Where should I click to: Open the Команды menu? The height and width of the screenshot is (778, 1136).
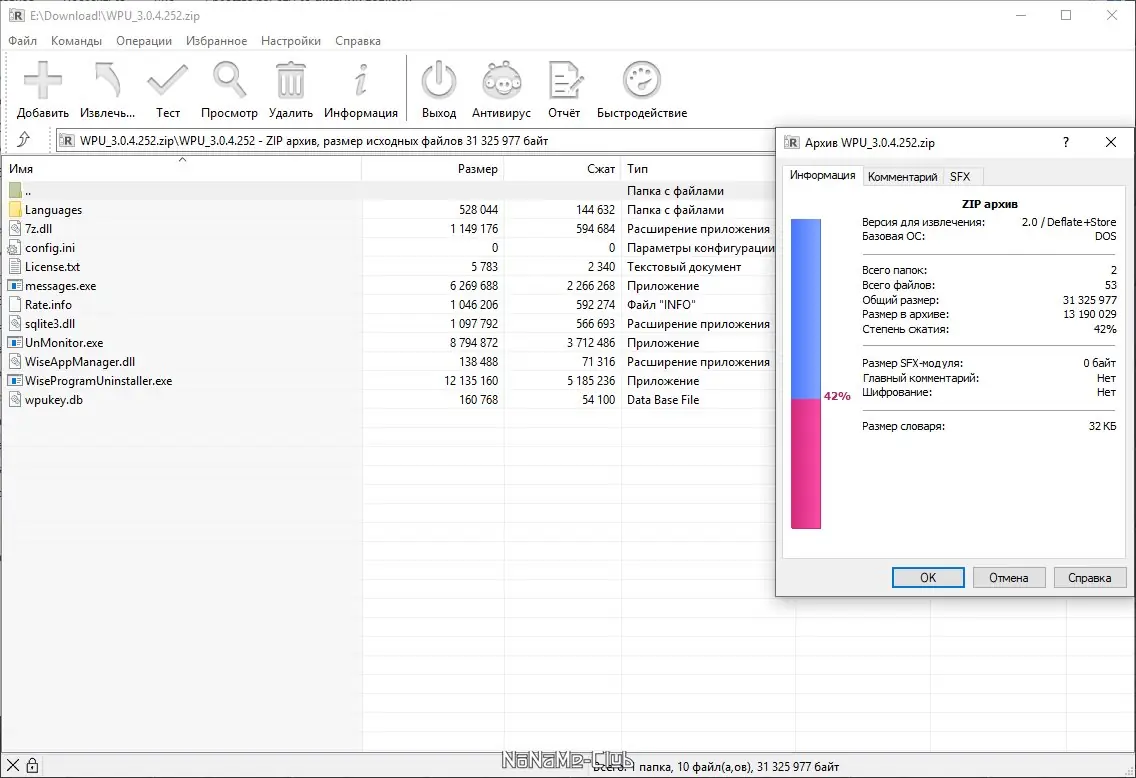pyautogui.click(x=76, y=41)
